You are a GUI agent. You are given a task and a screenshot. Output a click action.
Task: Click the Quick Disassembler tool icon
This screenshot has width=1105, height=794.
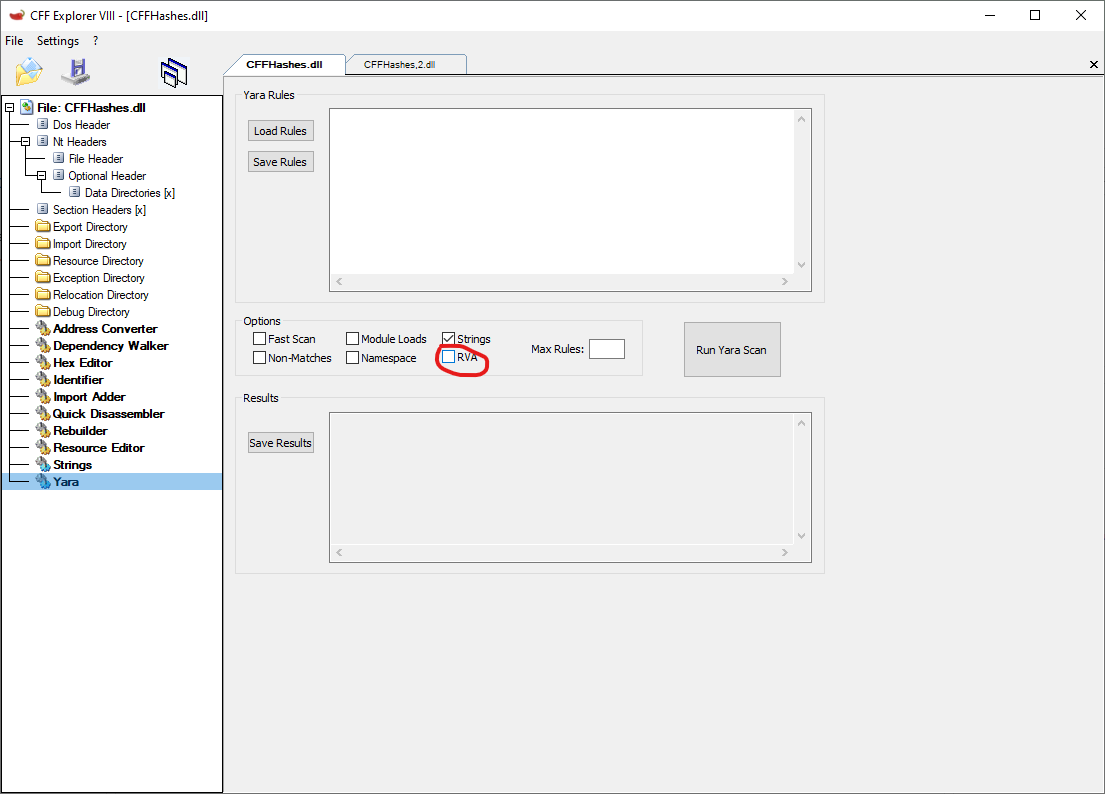point(43,413)
